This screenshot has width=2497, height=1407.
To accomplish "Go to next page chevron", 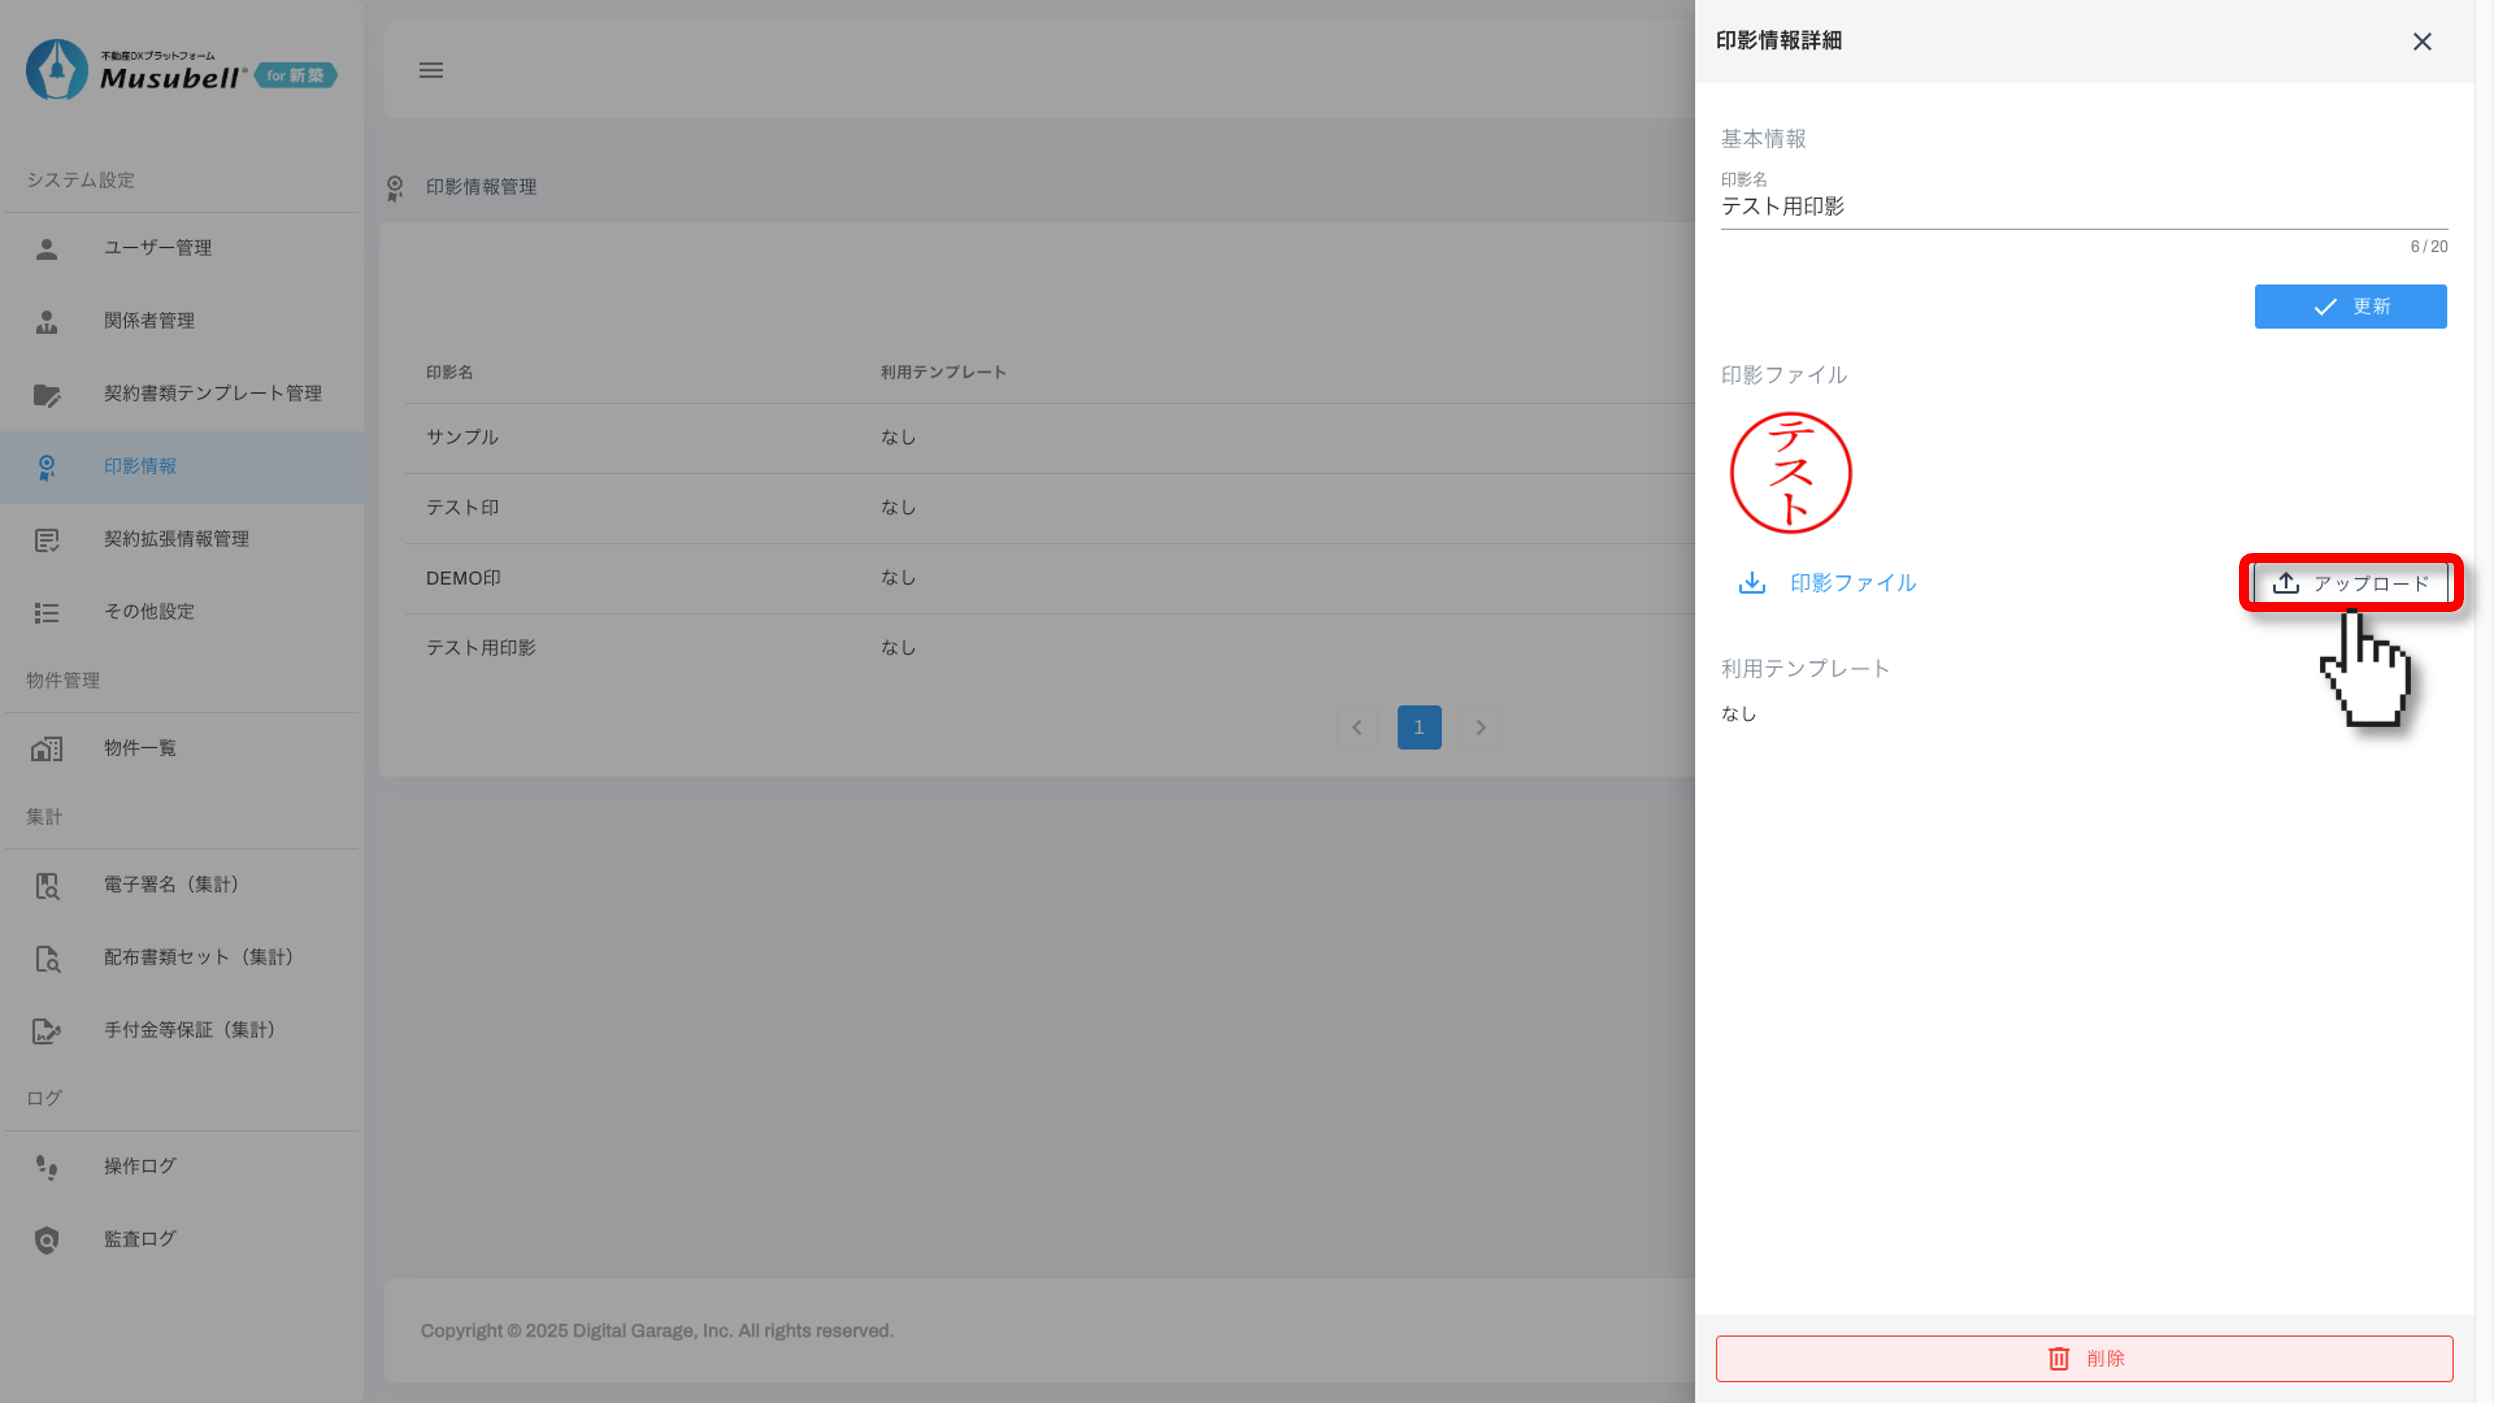I will click(x=1481, y=727).
